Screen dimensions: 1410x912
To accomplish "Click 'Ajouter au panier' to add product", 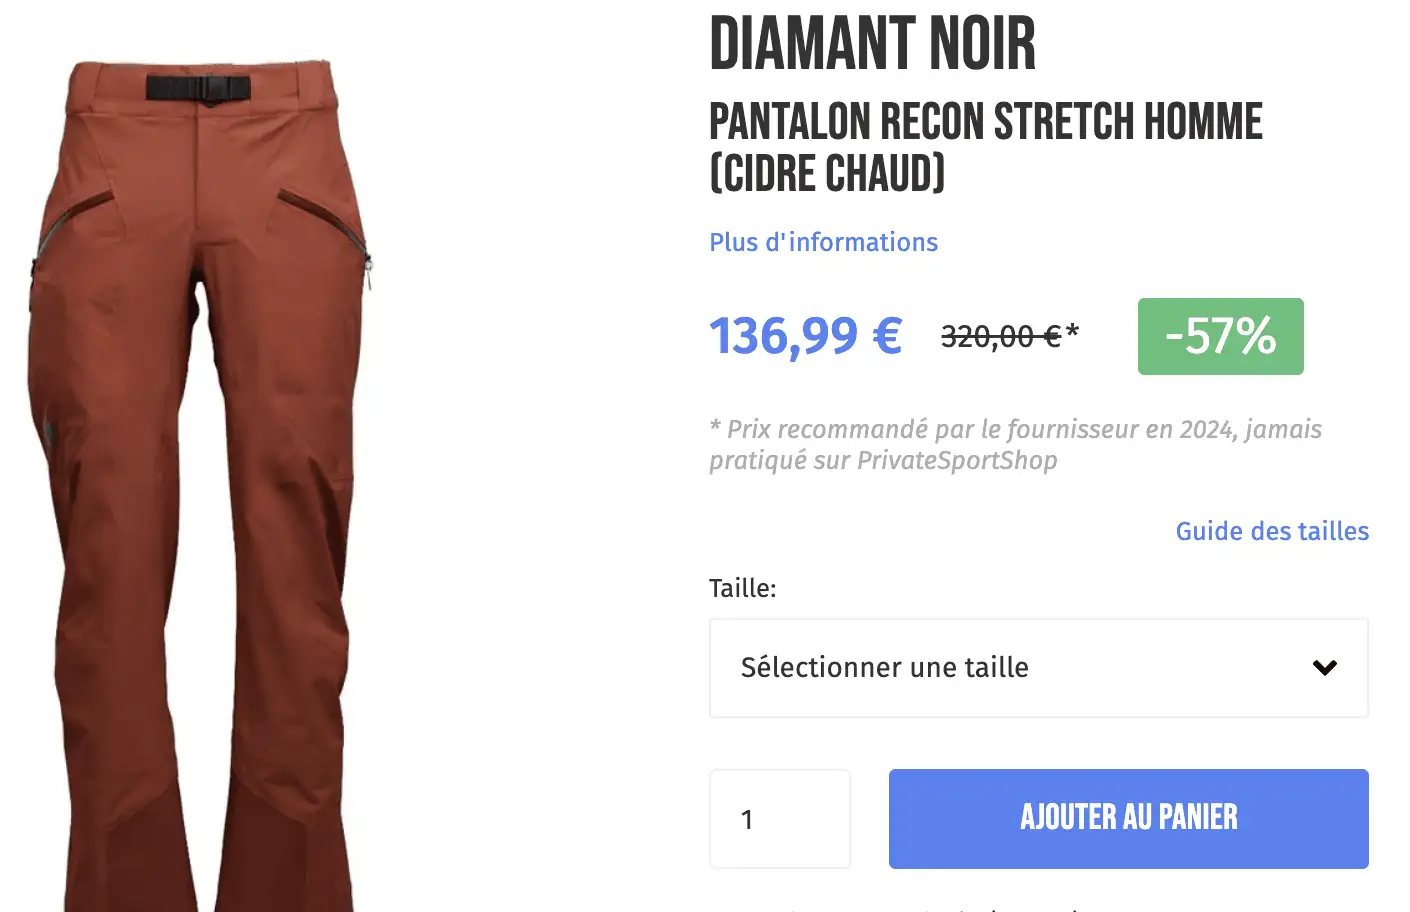I will (1128, 818).
